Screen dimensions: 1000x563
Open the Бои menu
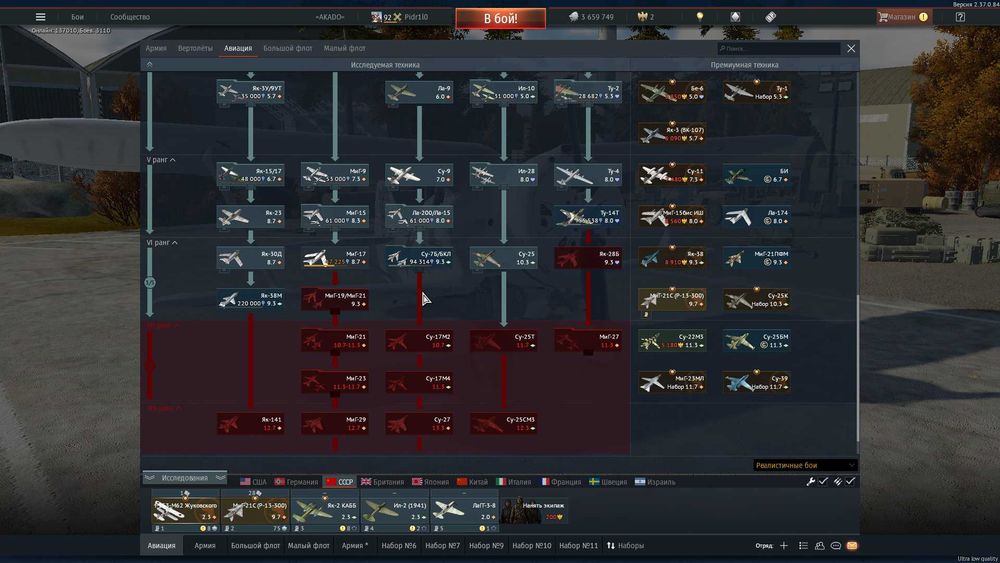point(77,17)
